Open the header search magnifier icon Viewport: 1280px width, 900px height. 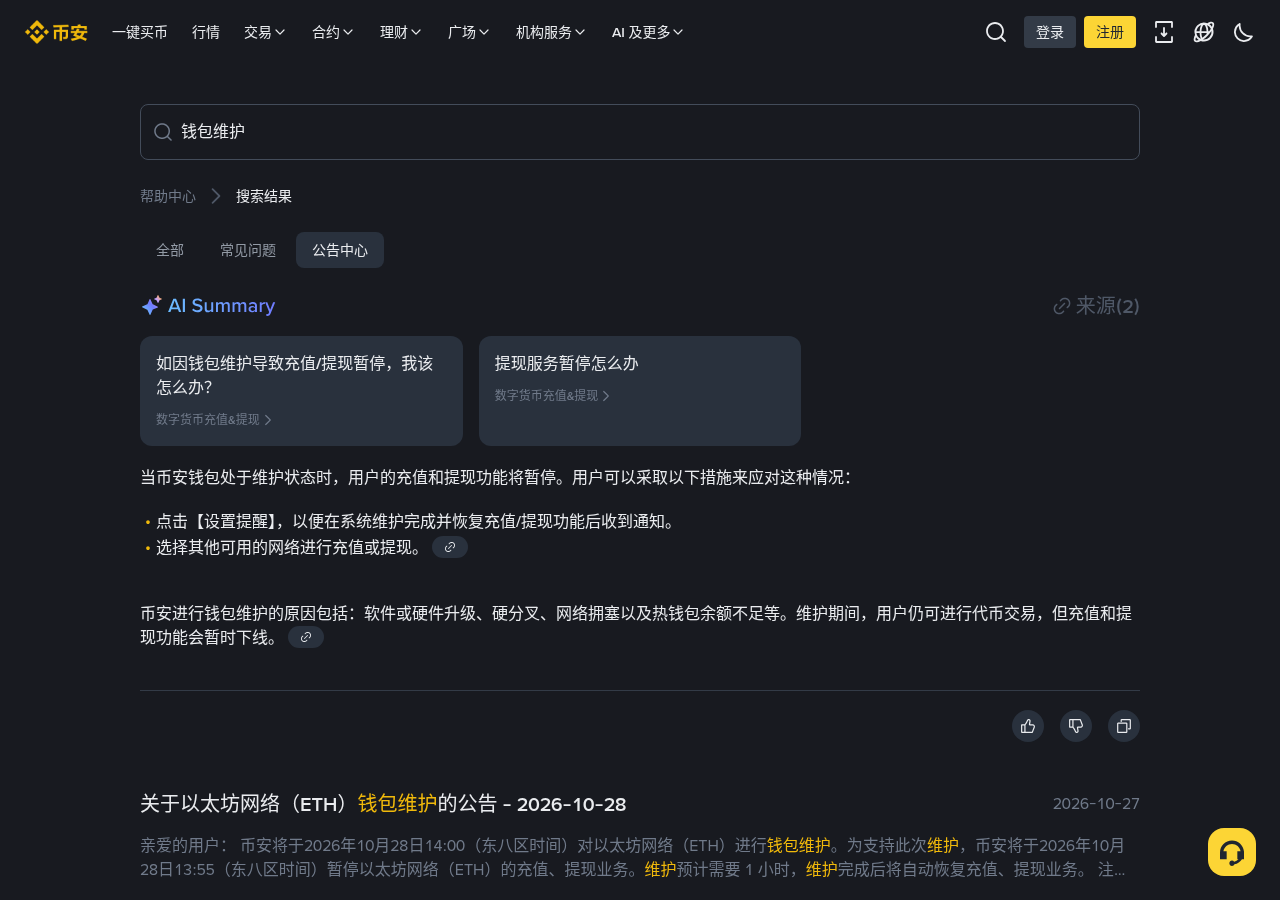996,32
